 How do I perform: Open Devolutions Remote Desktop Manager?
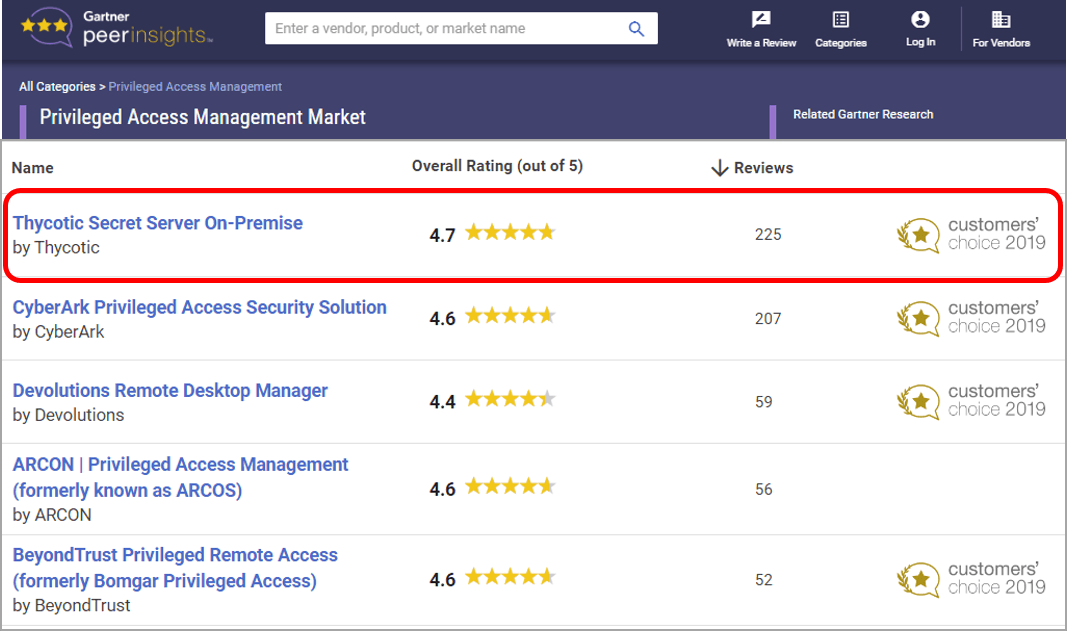click(170, 390)
